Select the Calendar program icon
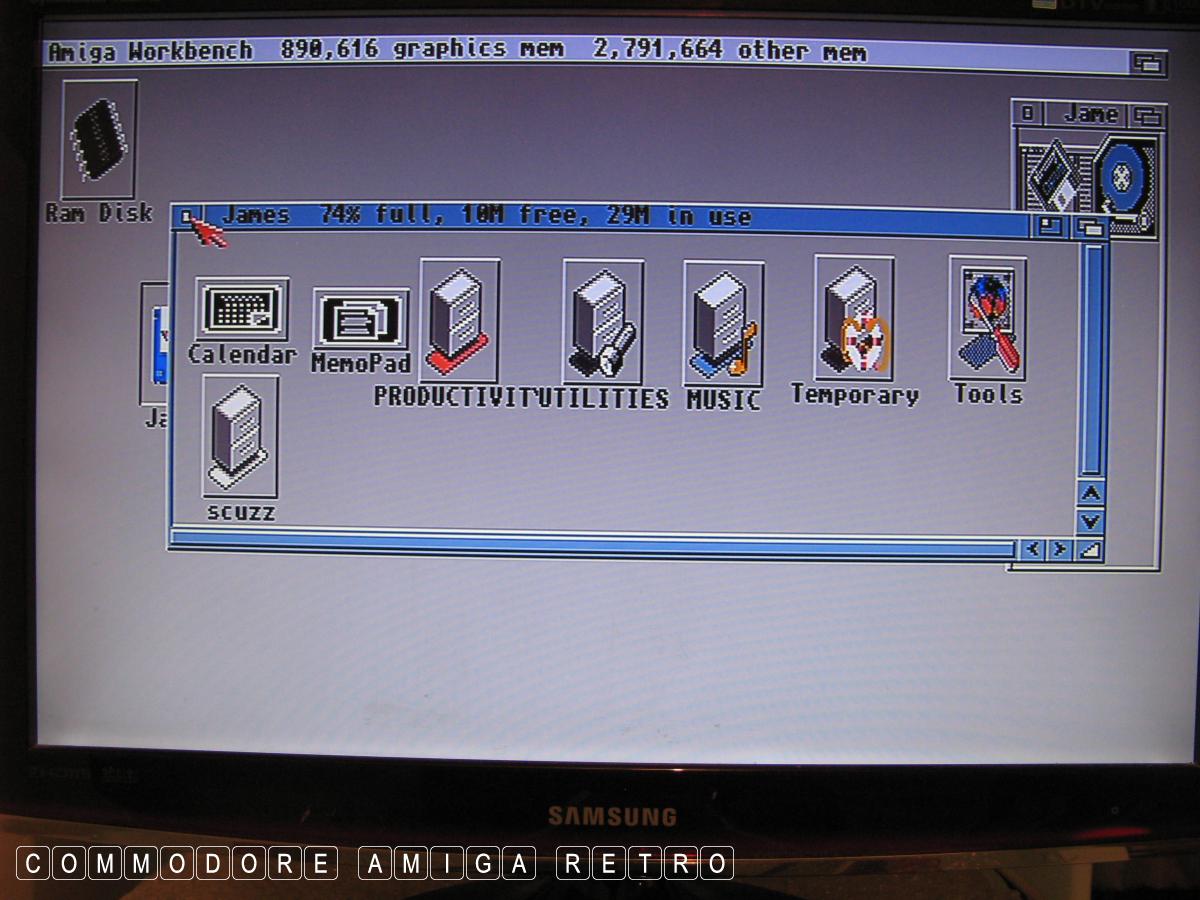 [241, 310]
